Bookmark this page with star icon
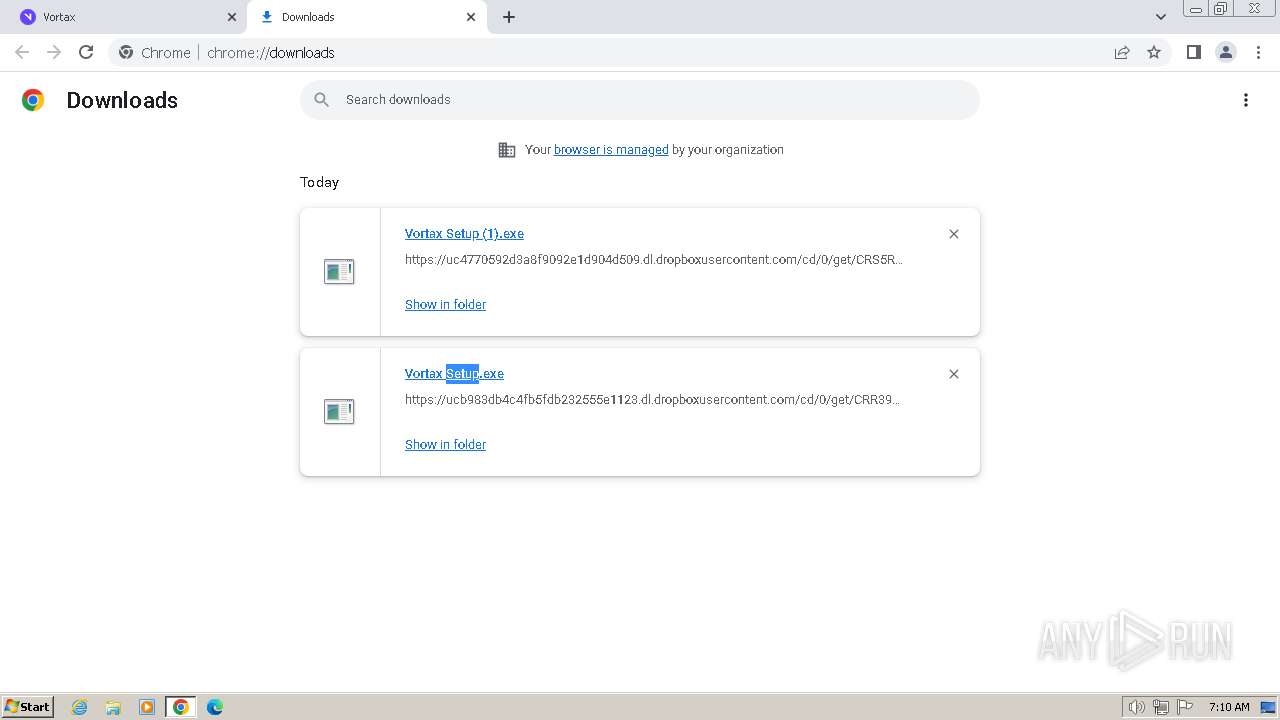Image resolution: width=1280 pixels, height=720 pixels. pyautogui.click(x=1154, y=52)
